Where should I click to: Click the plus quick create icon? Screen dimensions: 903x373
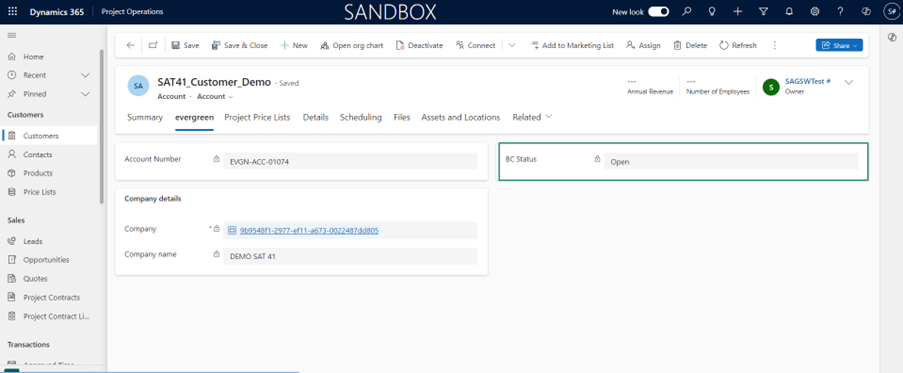(738, 12)
